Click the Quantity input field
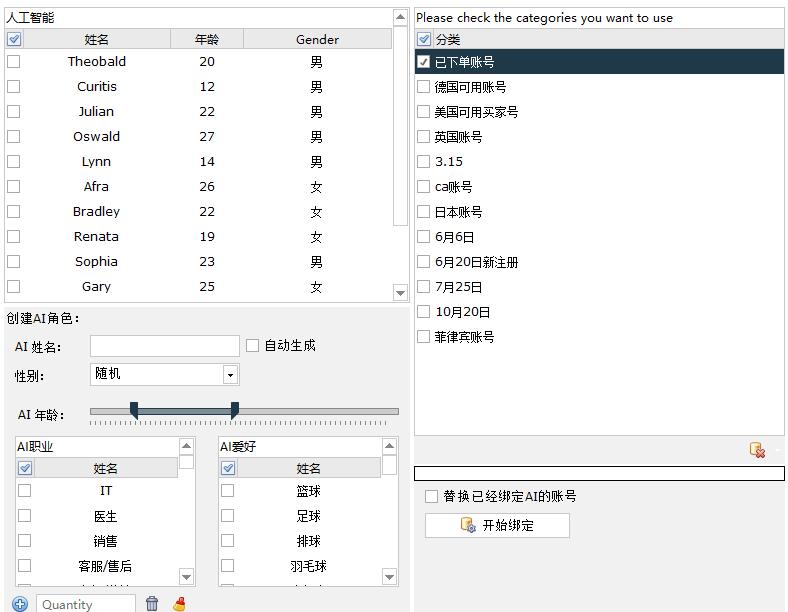This screenshot has height=612, width=788. 86,604
